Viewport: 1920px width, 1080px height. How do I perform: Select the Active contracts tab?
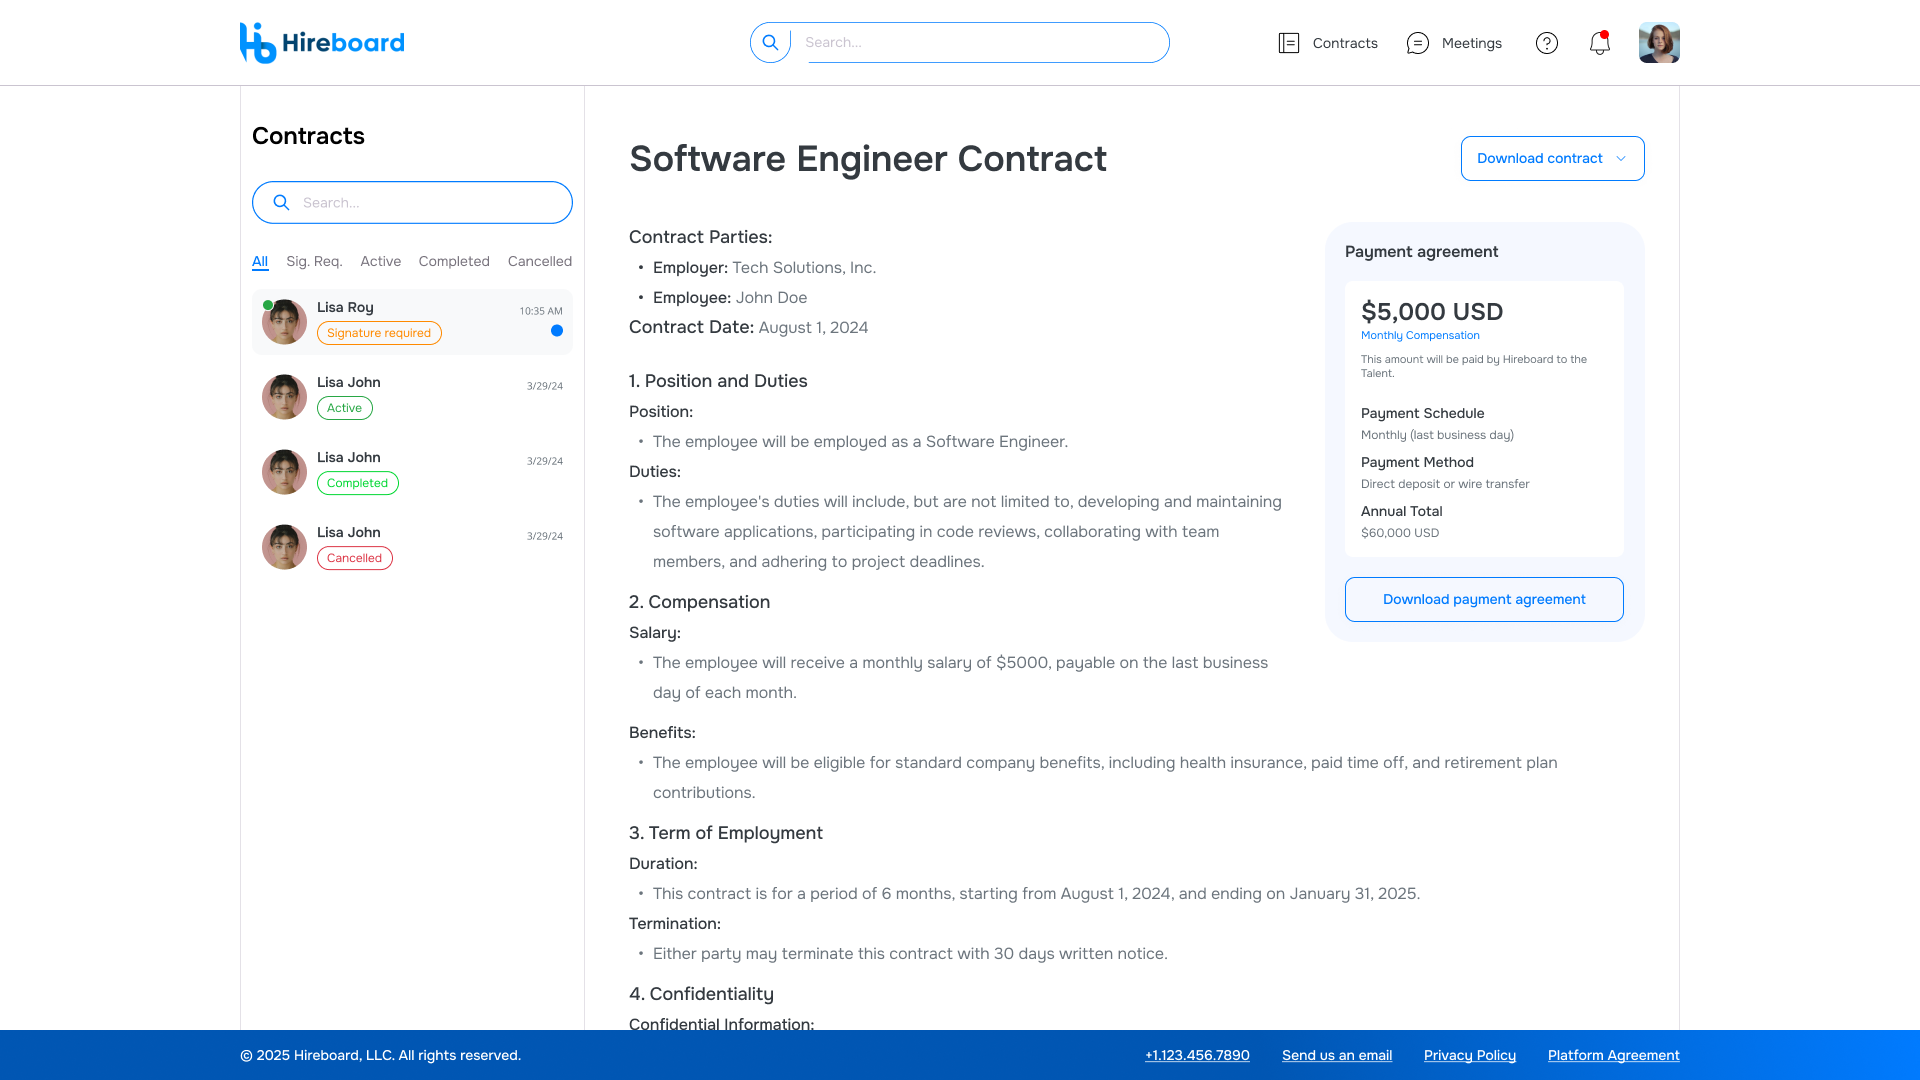tap(380, 262)
